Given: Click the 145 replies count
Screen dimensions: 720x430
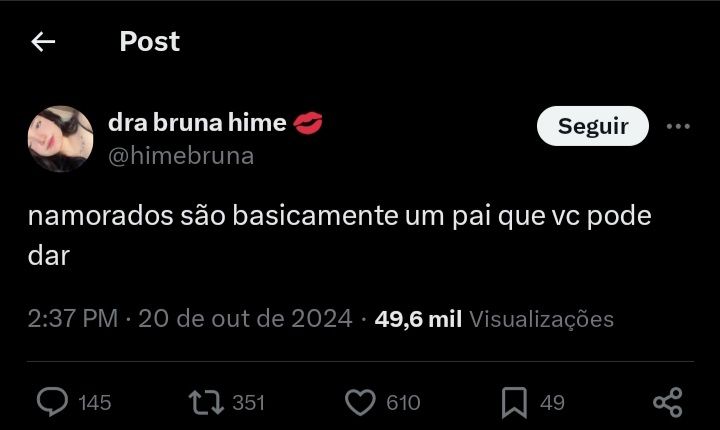Looking at the screenshot, I should tap(95, 403).
